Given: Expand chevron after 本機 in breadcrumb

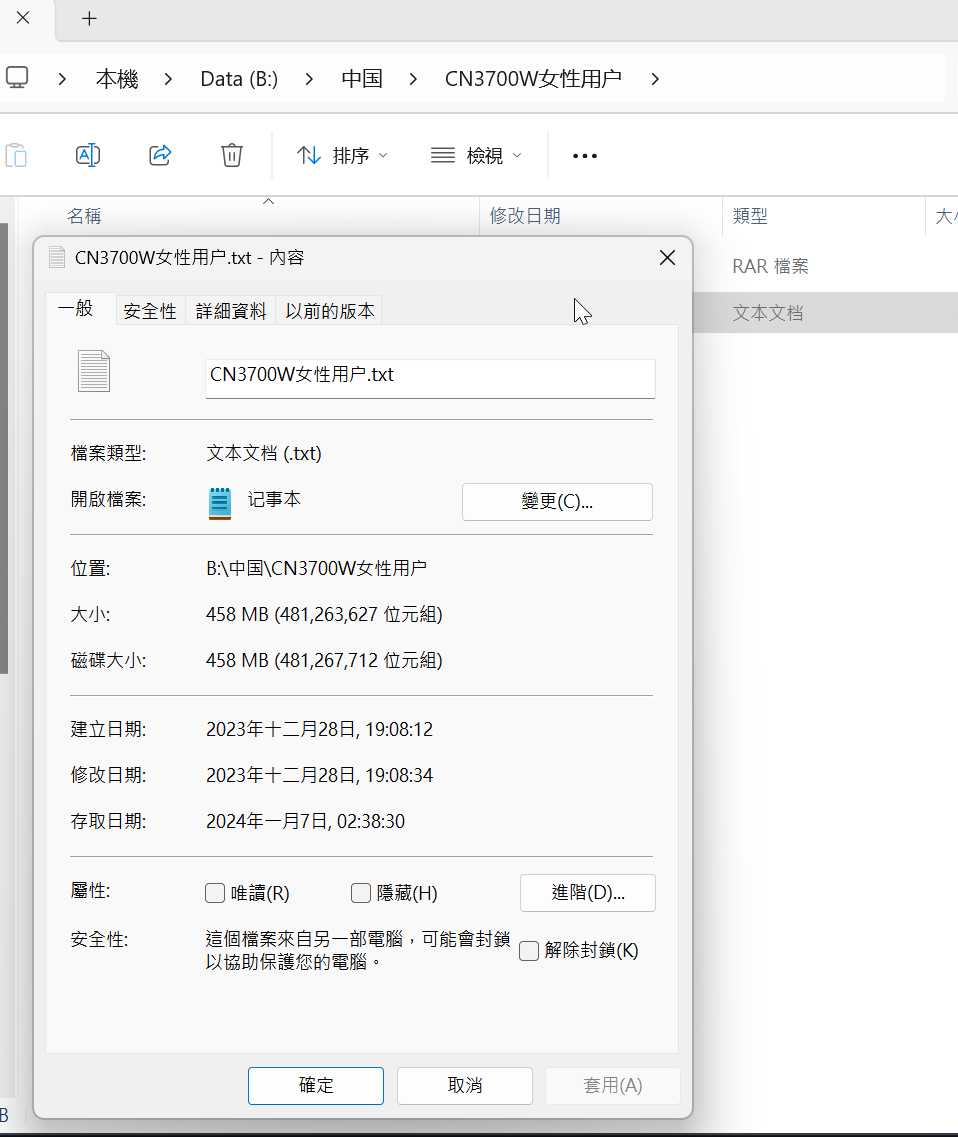Looking at the screenshot, I should pyautogui.click(x=168, y=78).
